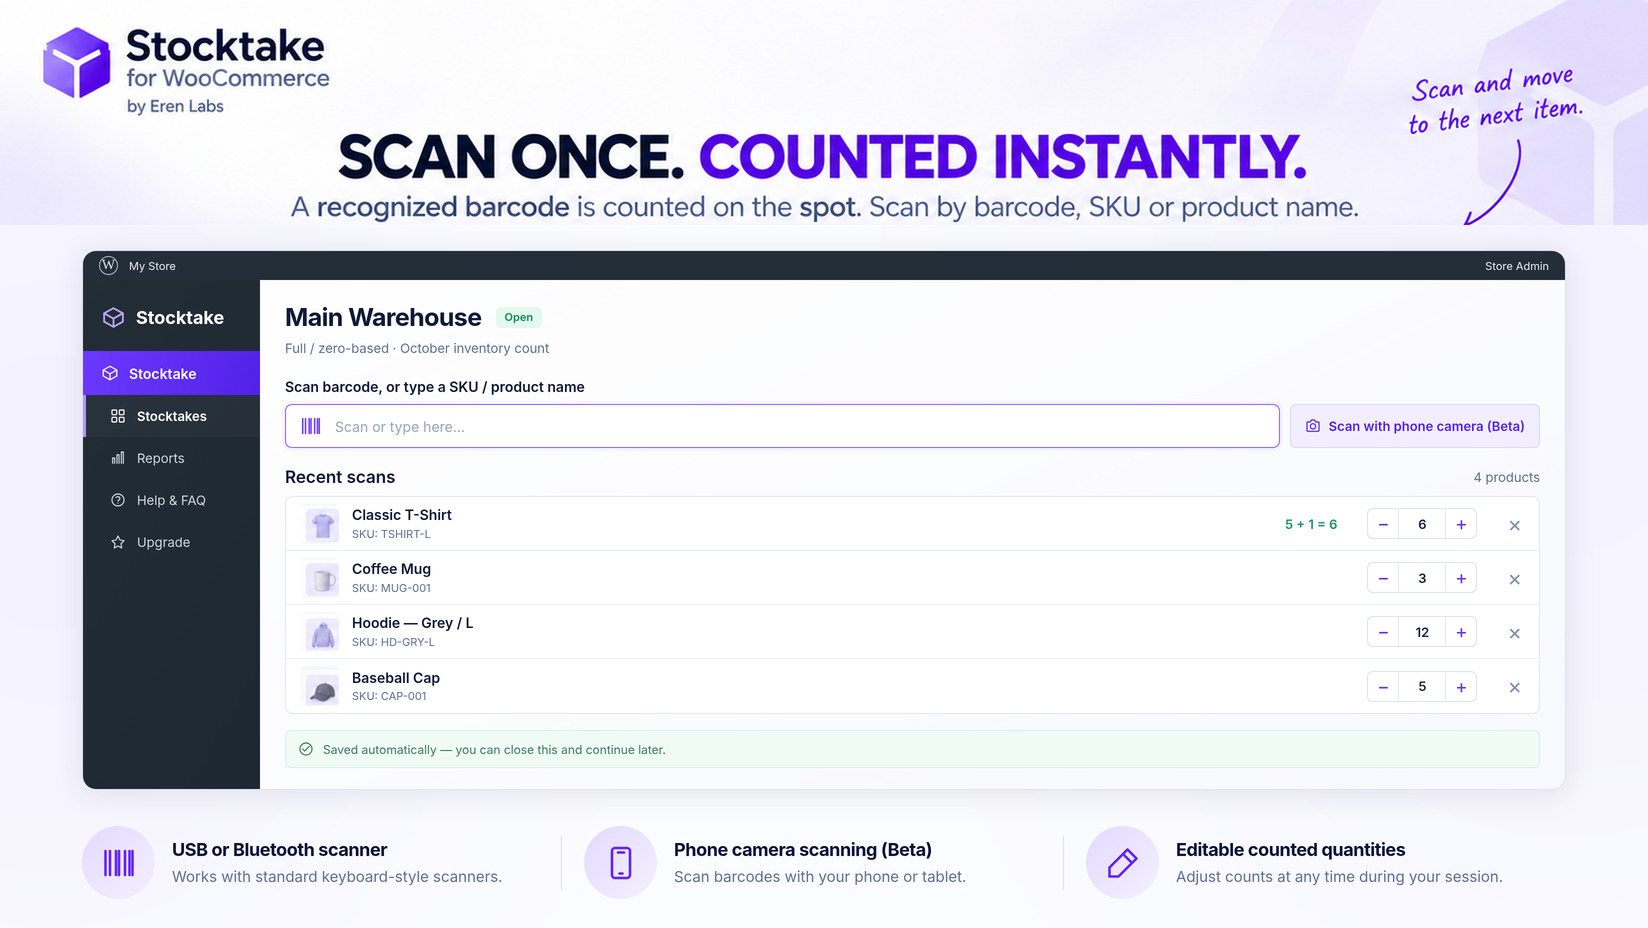This screenshot has height=928, width=1648.
Task: Click the October inventory count subtitle
Action: [474, 348]
